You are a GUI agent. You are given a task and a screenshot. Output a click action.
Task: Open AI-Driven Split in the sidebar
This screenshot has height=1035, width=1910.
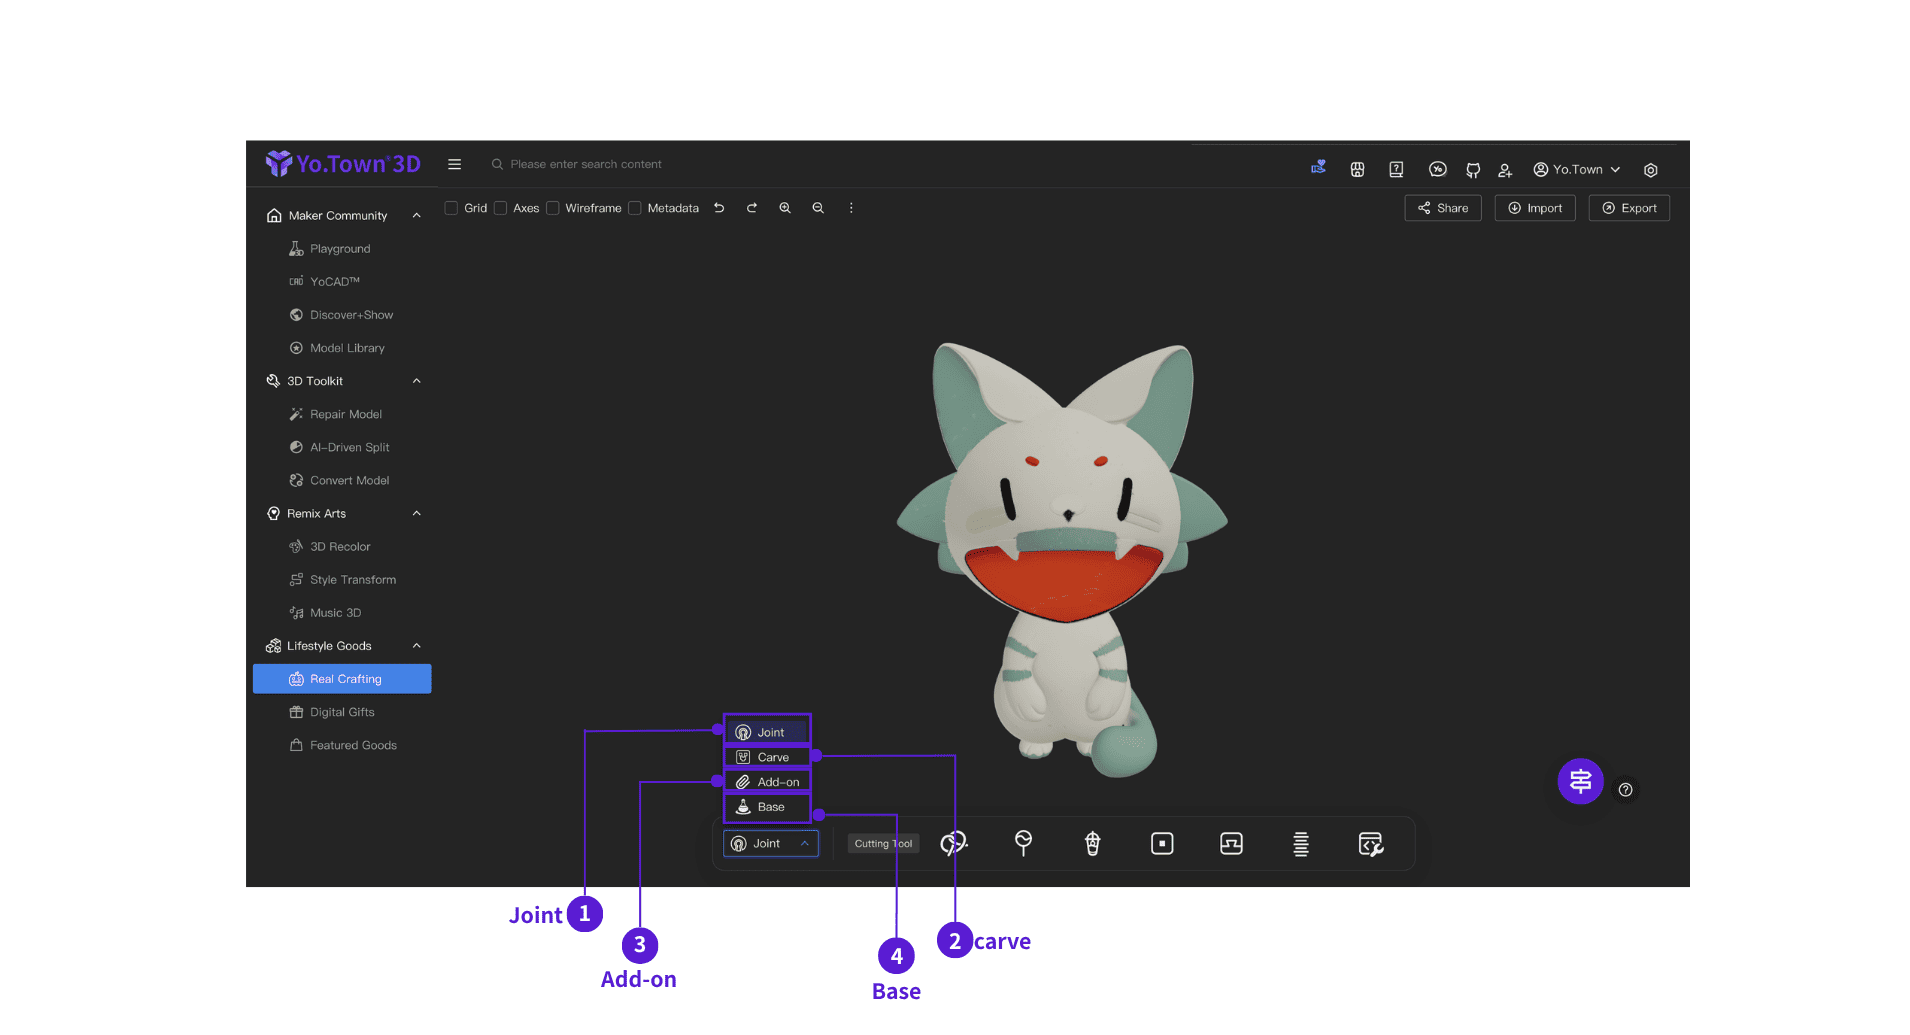tap(342, 447)
